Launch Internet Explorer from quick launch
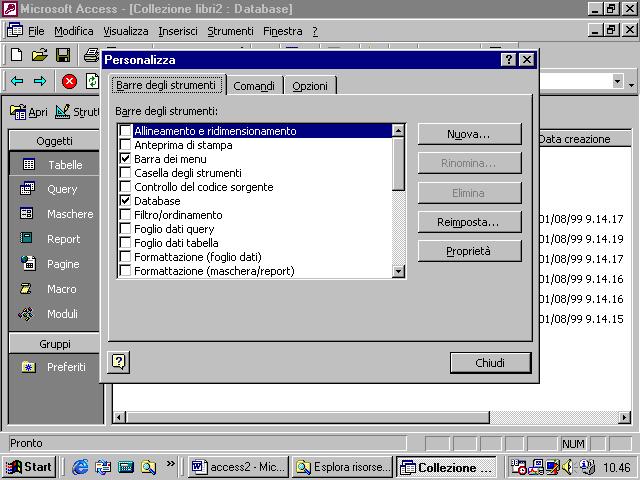Viewport: 640px width, 480px height. coord(80,467)
